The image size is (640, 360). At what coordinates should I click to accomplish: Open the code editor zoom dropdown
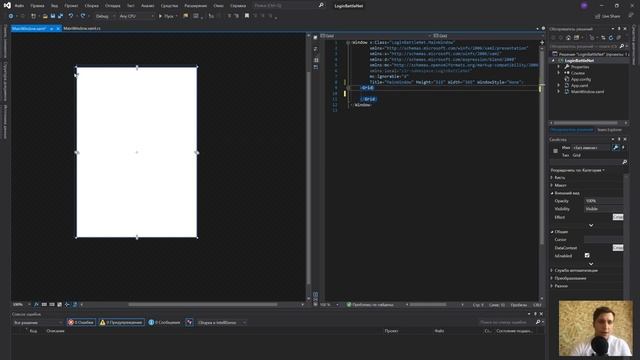[x=329, y=305]
